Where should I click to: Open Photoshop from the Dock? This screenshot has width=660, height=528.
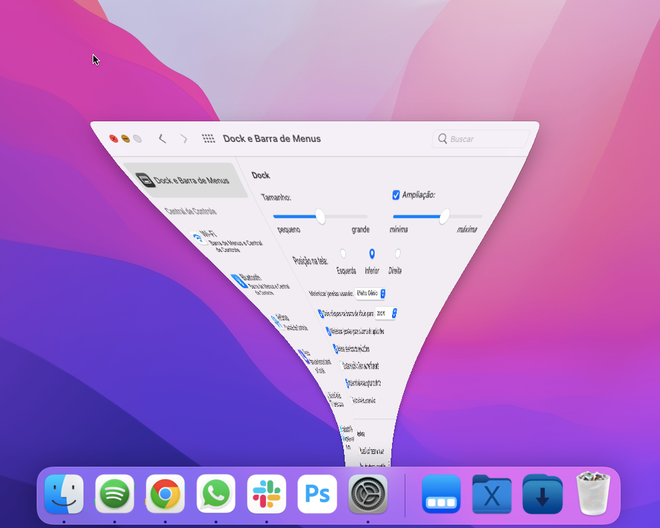tap(317, 494)
